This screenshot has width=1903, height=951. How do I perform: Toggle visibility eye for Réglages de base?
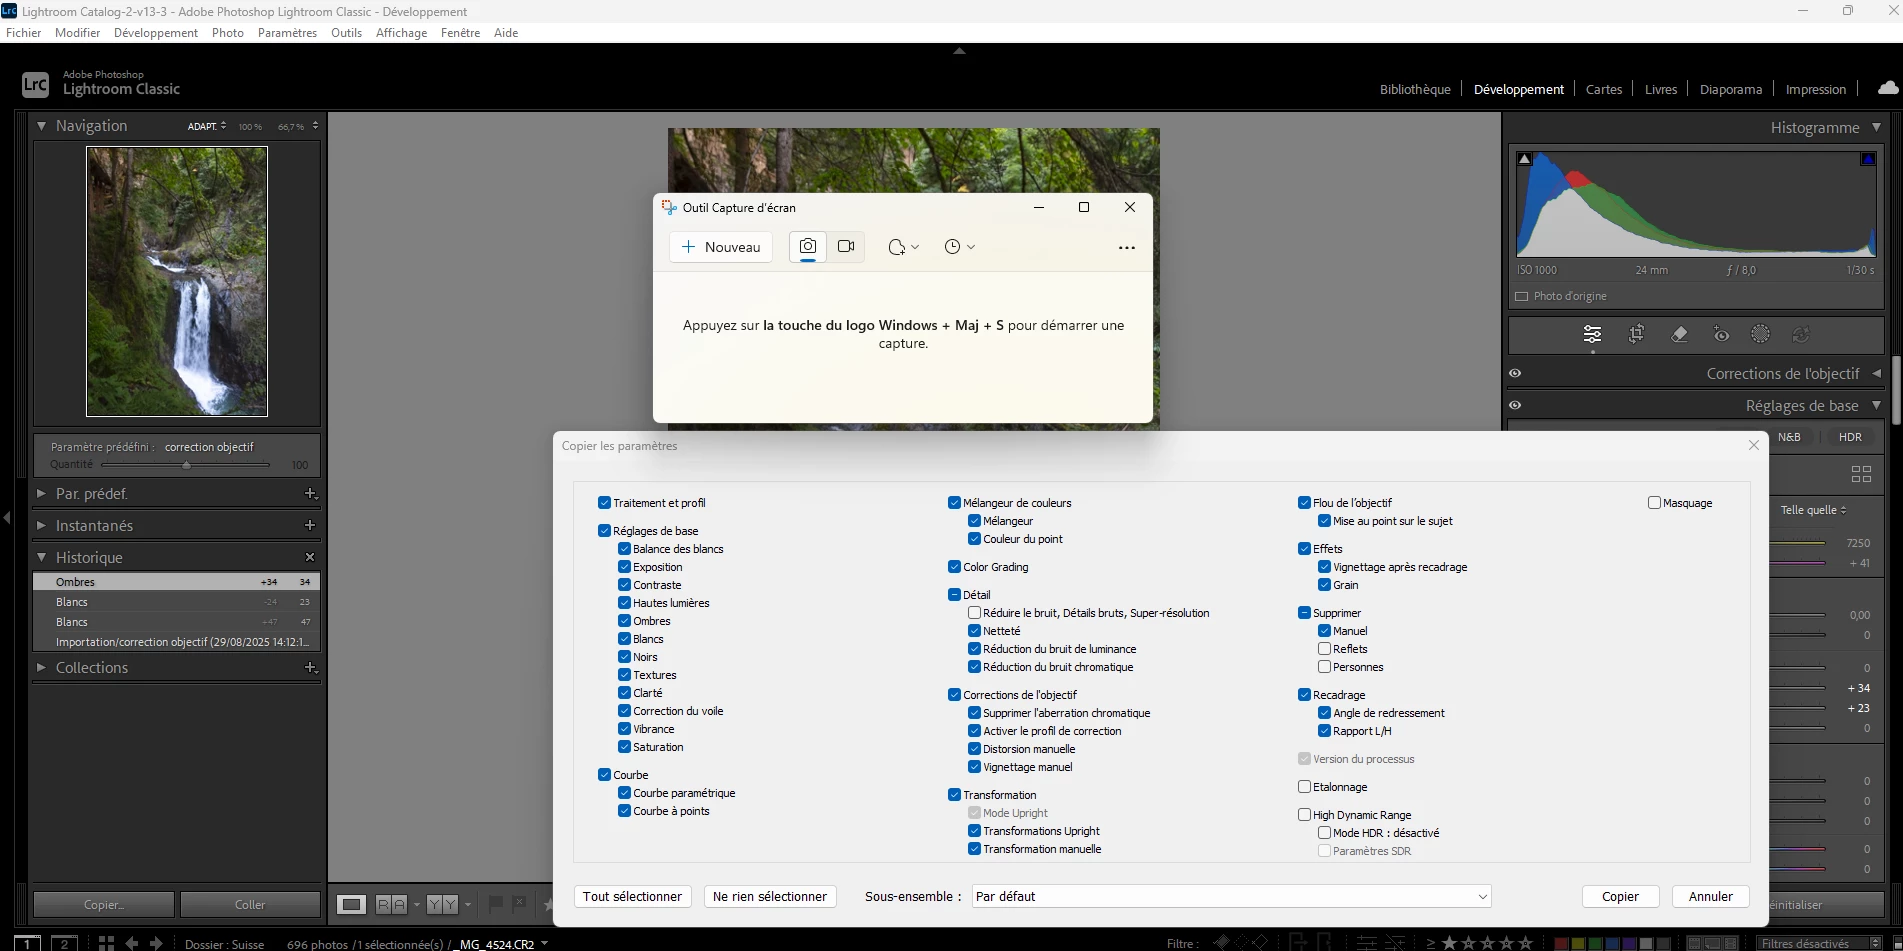click(x=1516, y=405)
